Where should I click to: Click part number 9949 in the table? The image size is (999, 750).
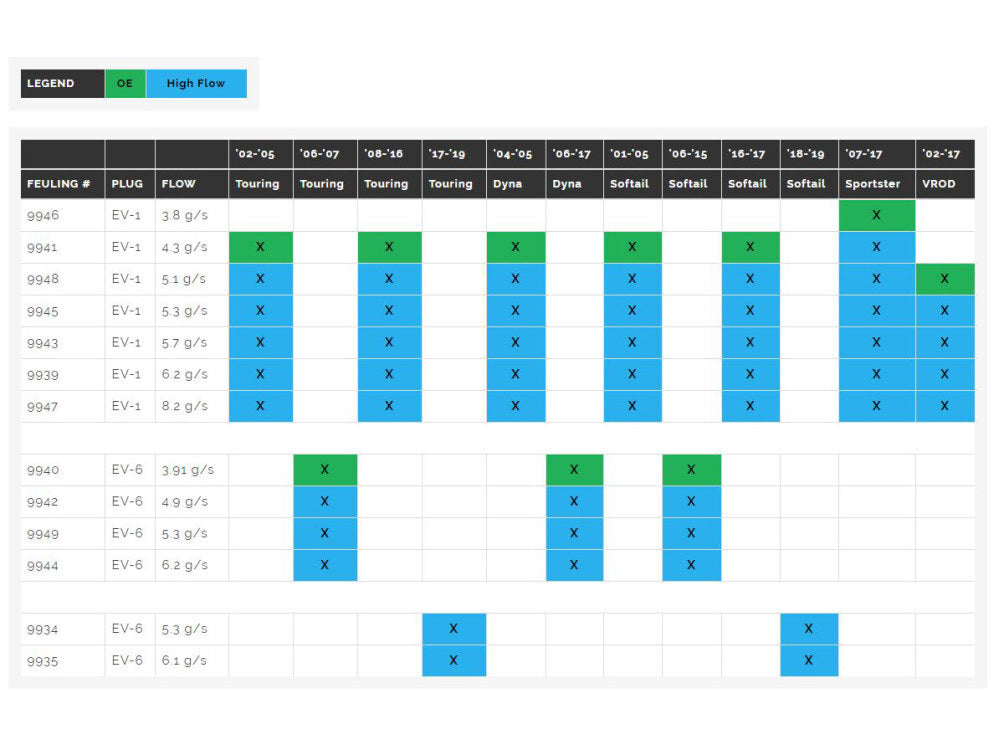click(43, 534)
